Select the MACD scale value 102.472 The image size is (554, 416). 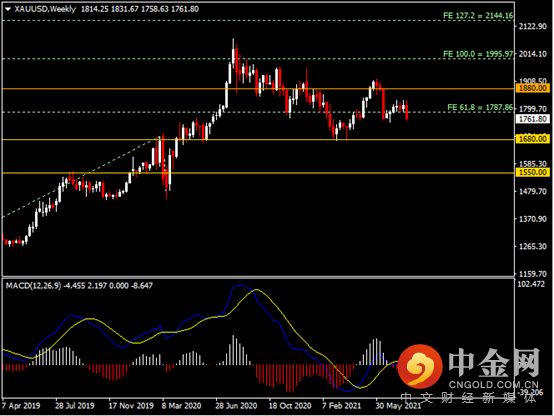(531, 284)
